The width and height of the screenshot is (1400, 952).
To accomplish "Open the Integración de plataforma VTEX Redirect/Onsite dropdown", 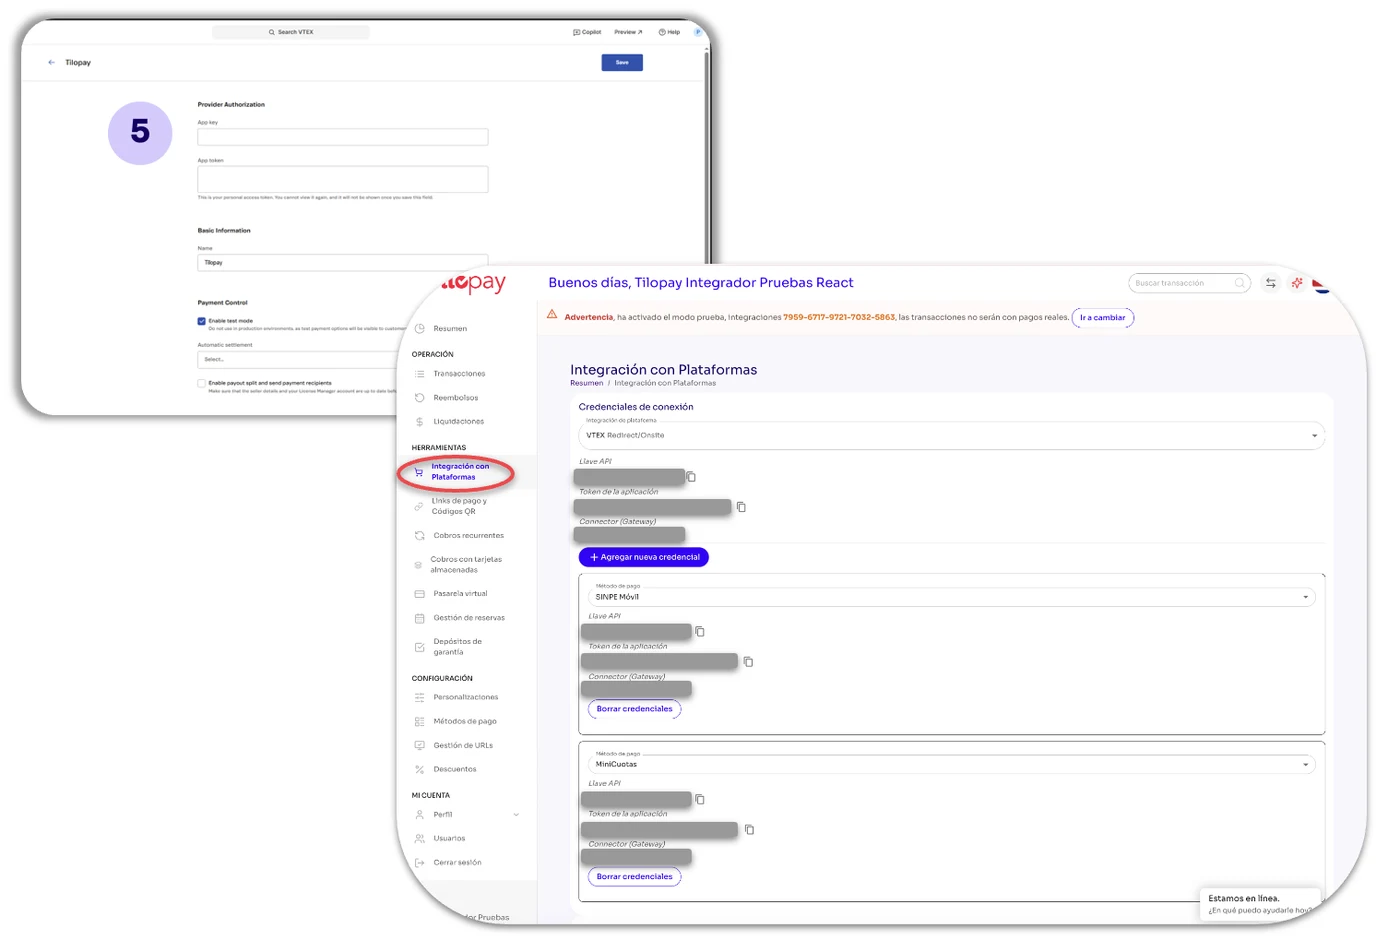I will [x=952, y=436].
